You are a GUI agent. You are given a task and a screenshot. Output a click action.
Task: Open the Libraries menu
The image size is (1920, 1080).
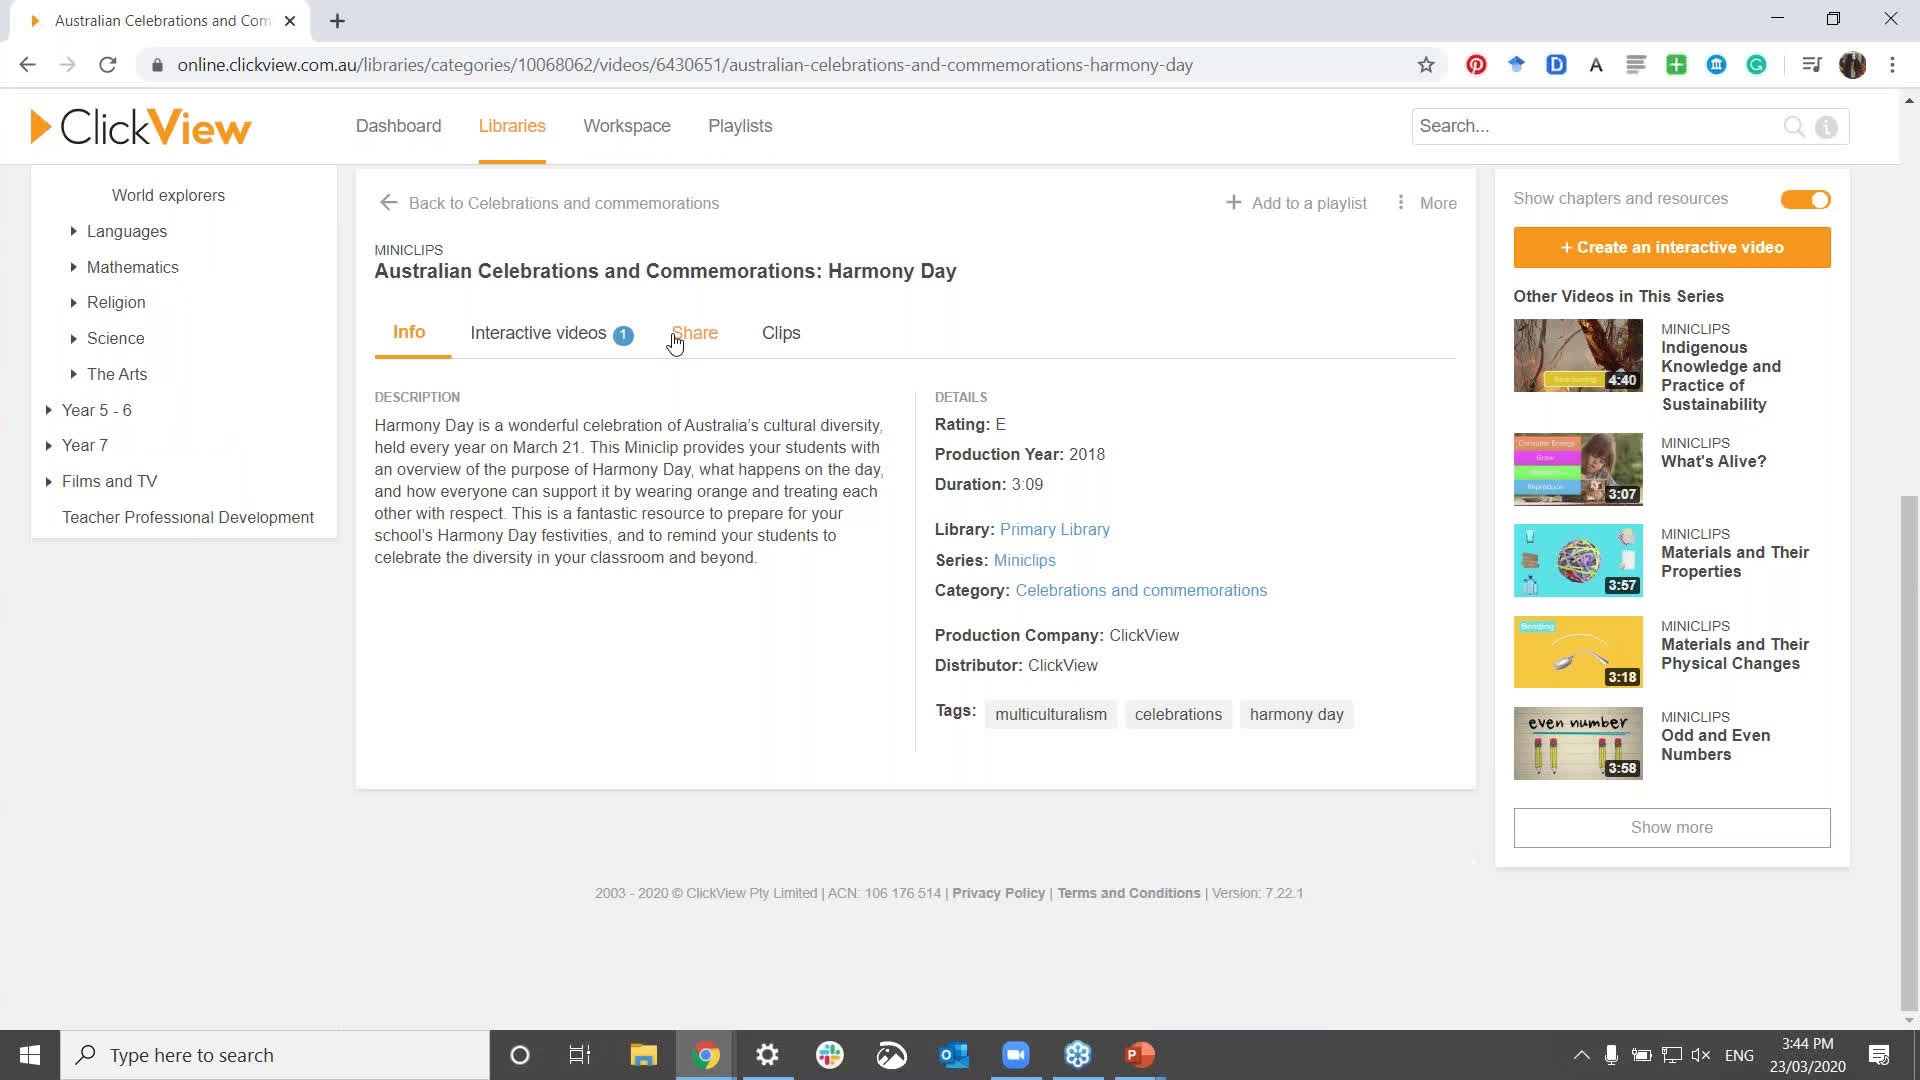click(x=512, y=126)
